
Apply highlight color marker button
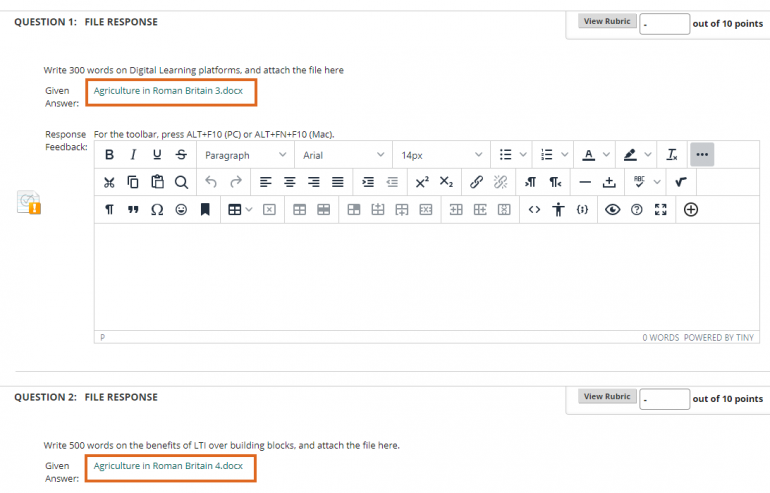(630, 155)
